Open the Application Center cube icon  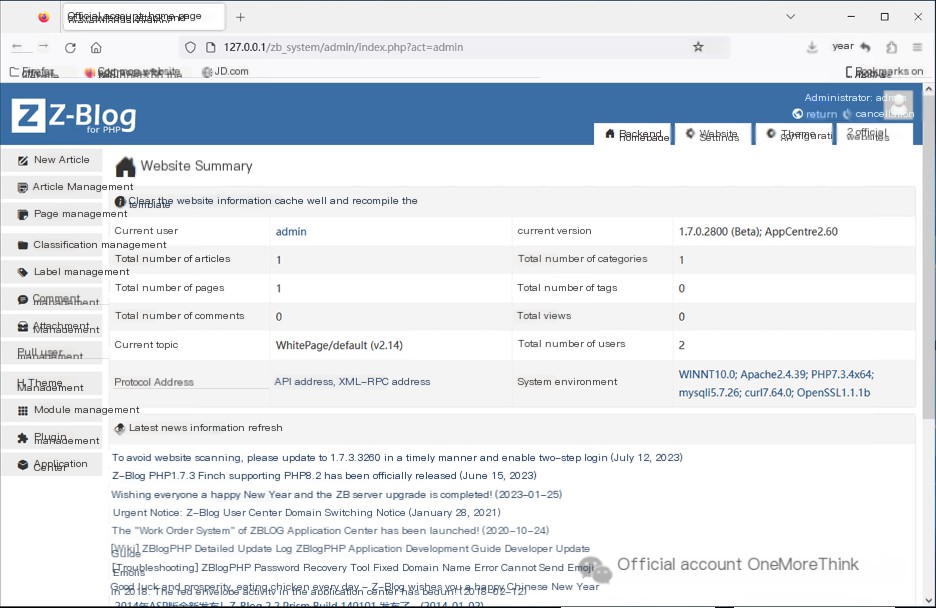click(23, 465)
